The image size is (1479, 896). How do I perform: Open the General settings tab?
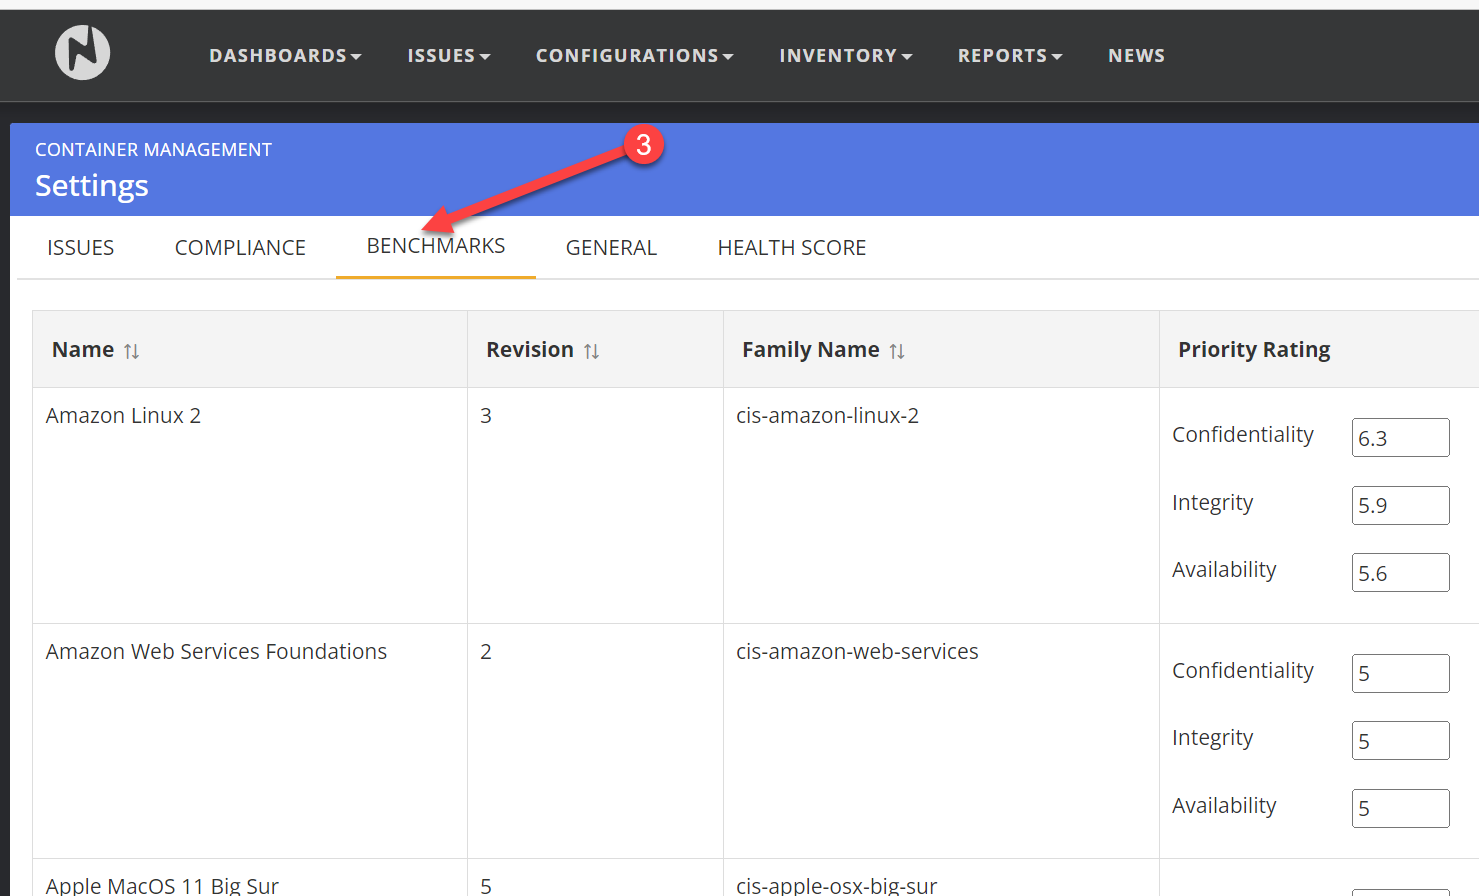(611, 248)
